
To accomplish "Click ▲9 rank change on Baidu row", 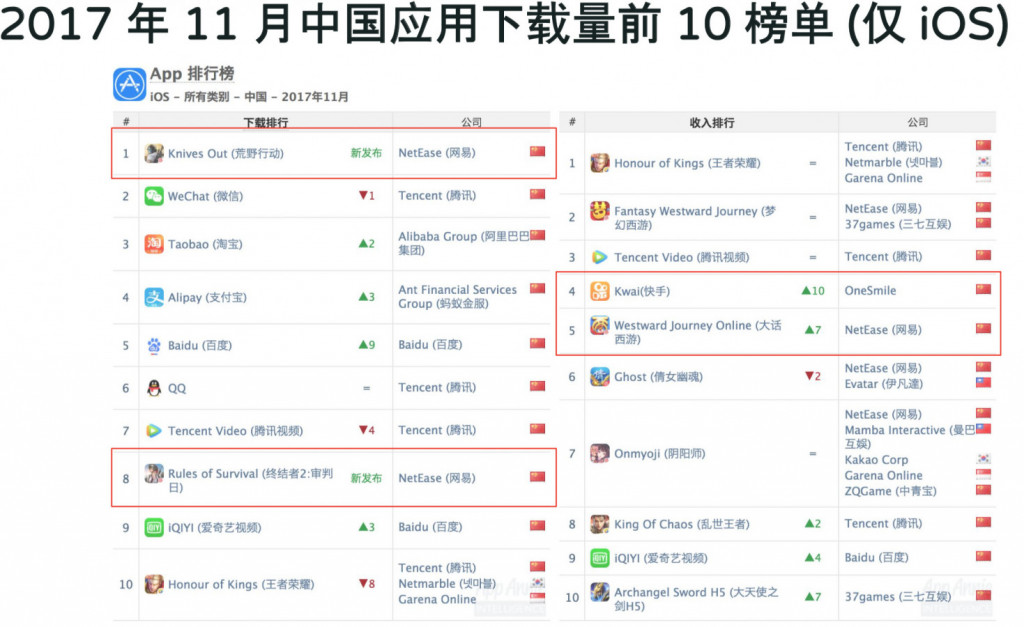I will coord(366,345).
